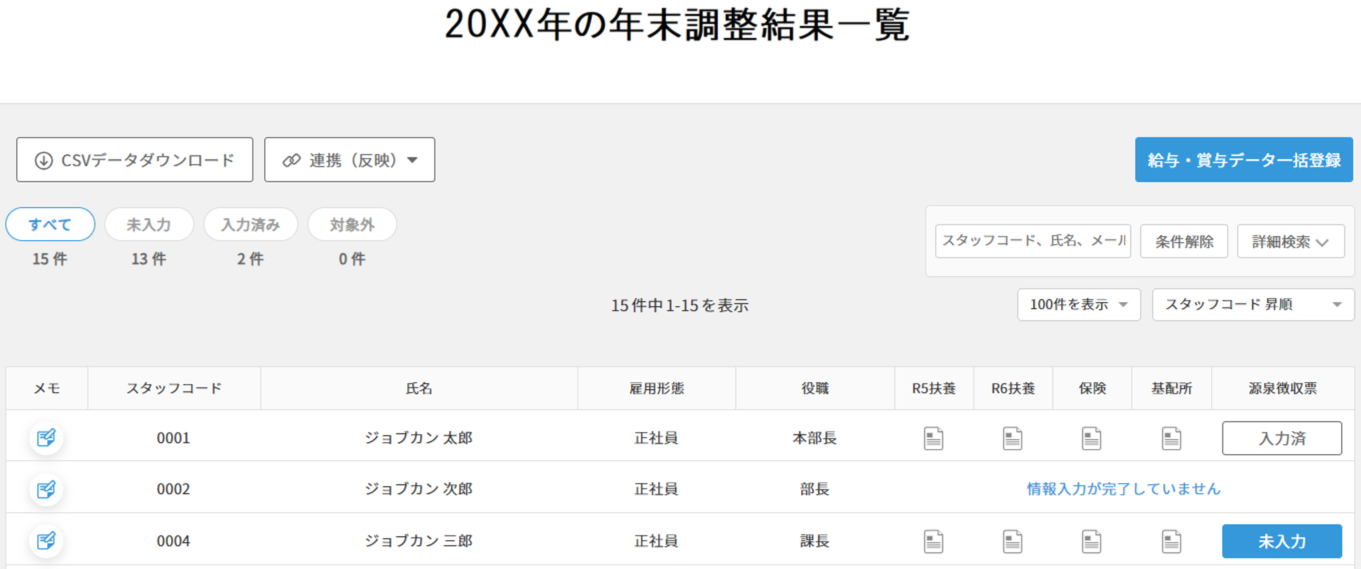Viewport: 1361px width, 569px height.
Task: Show the 対象外 filter tab
Action: 352,225
